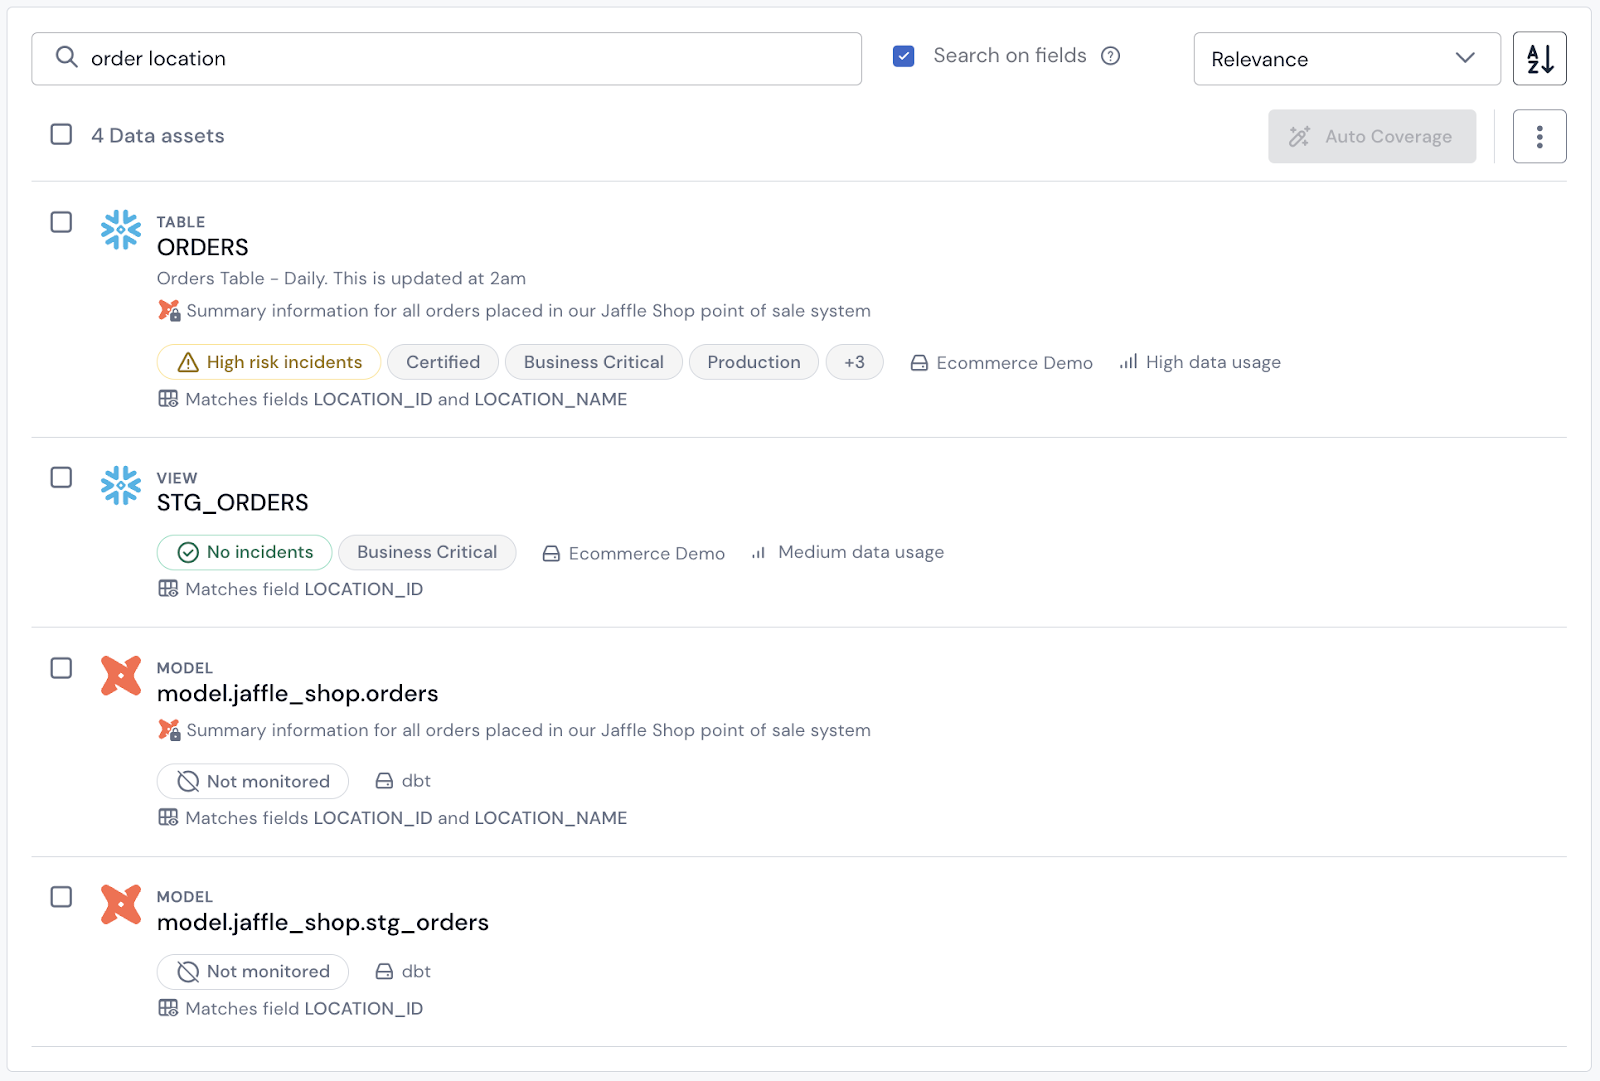1600x1081 pixels.
Task: Click the Certified badge on ORDERS
Action: click(442, 362)
